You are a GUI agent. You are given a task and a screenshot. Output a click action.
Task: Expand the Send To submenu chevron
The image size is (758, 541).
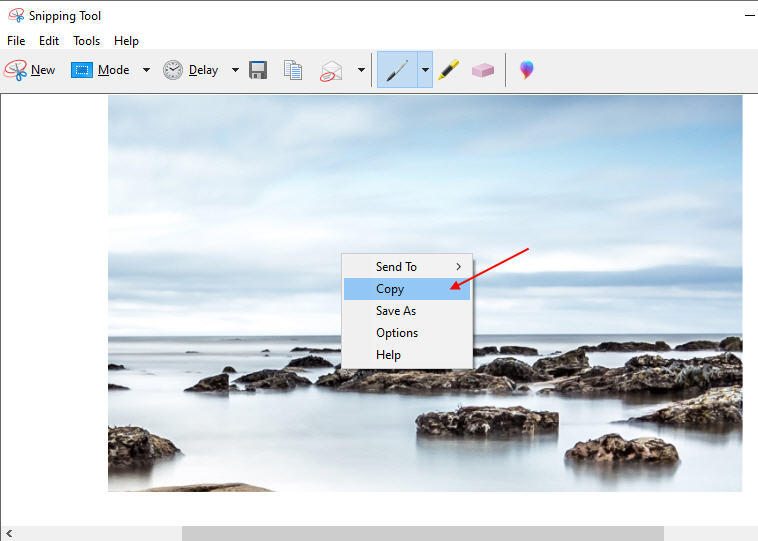click(x=458, y=267)
